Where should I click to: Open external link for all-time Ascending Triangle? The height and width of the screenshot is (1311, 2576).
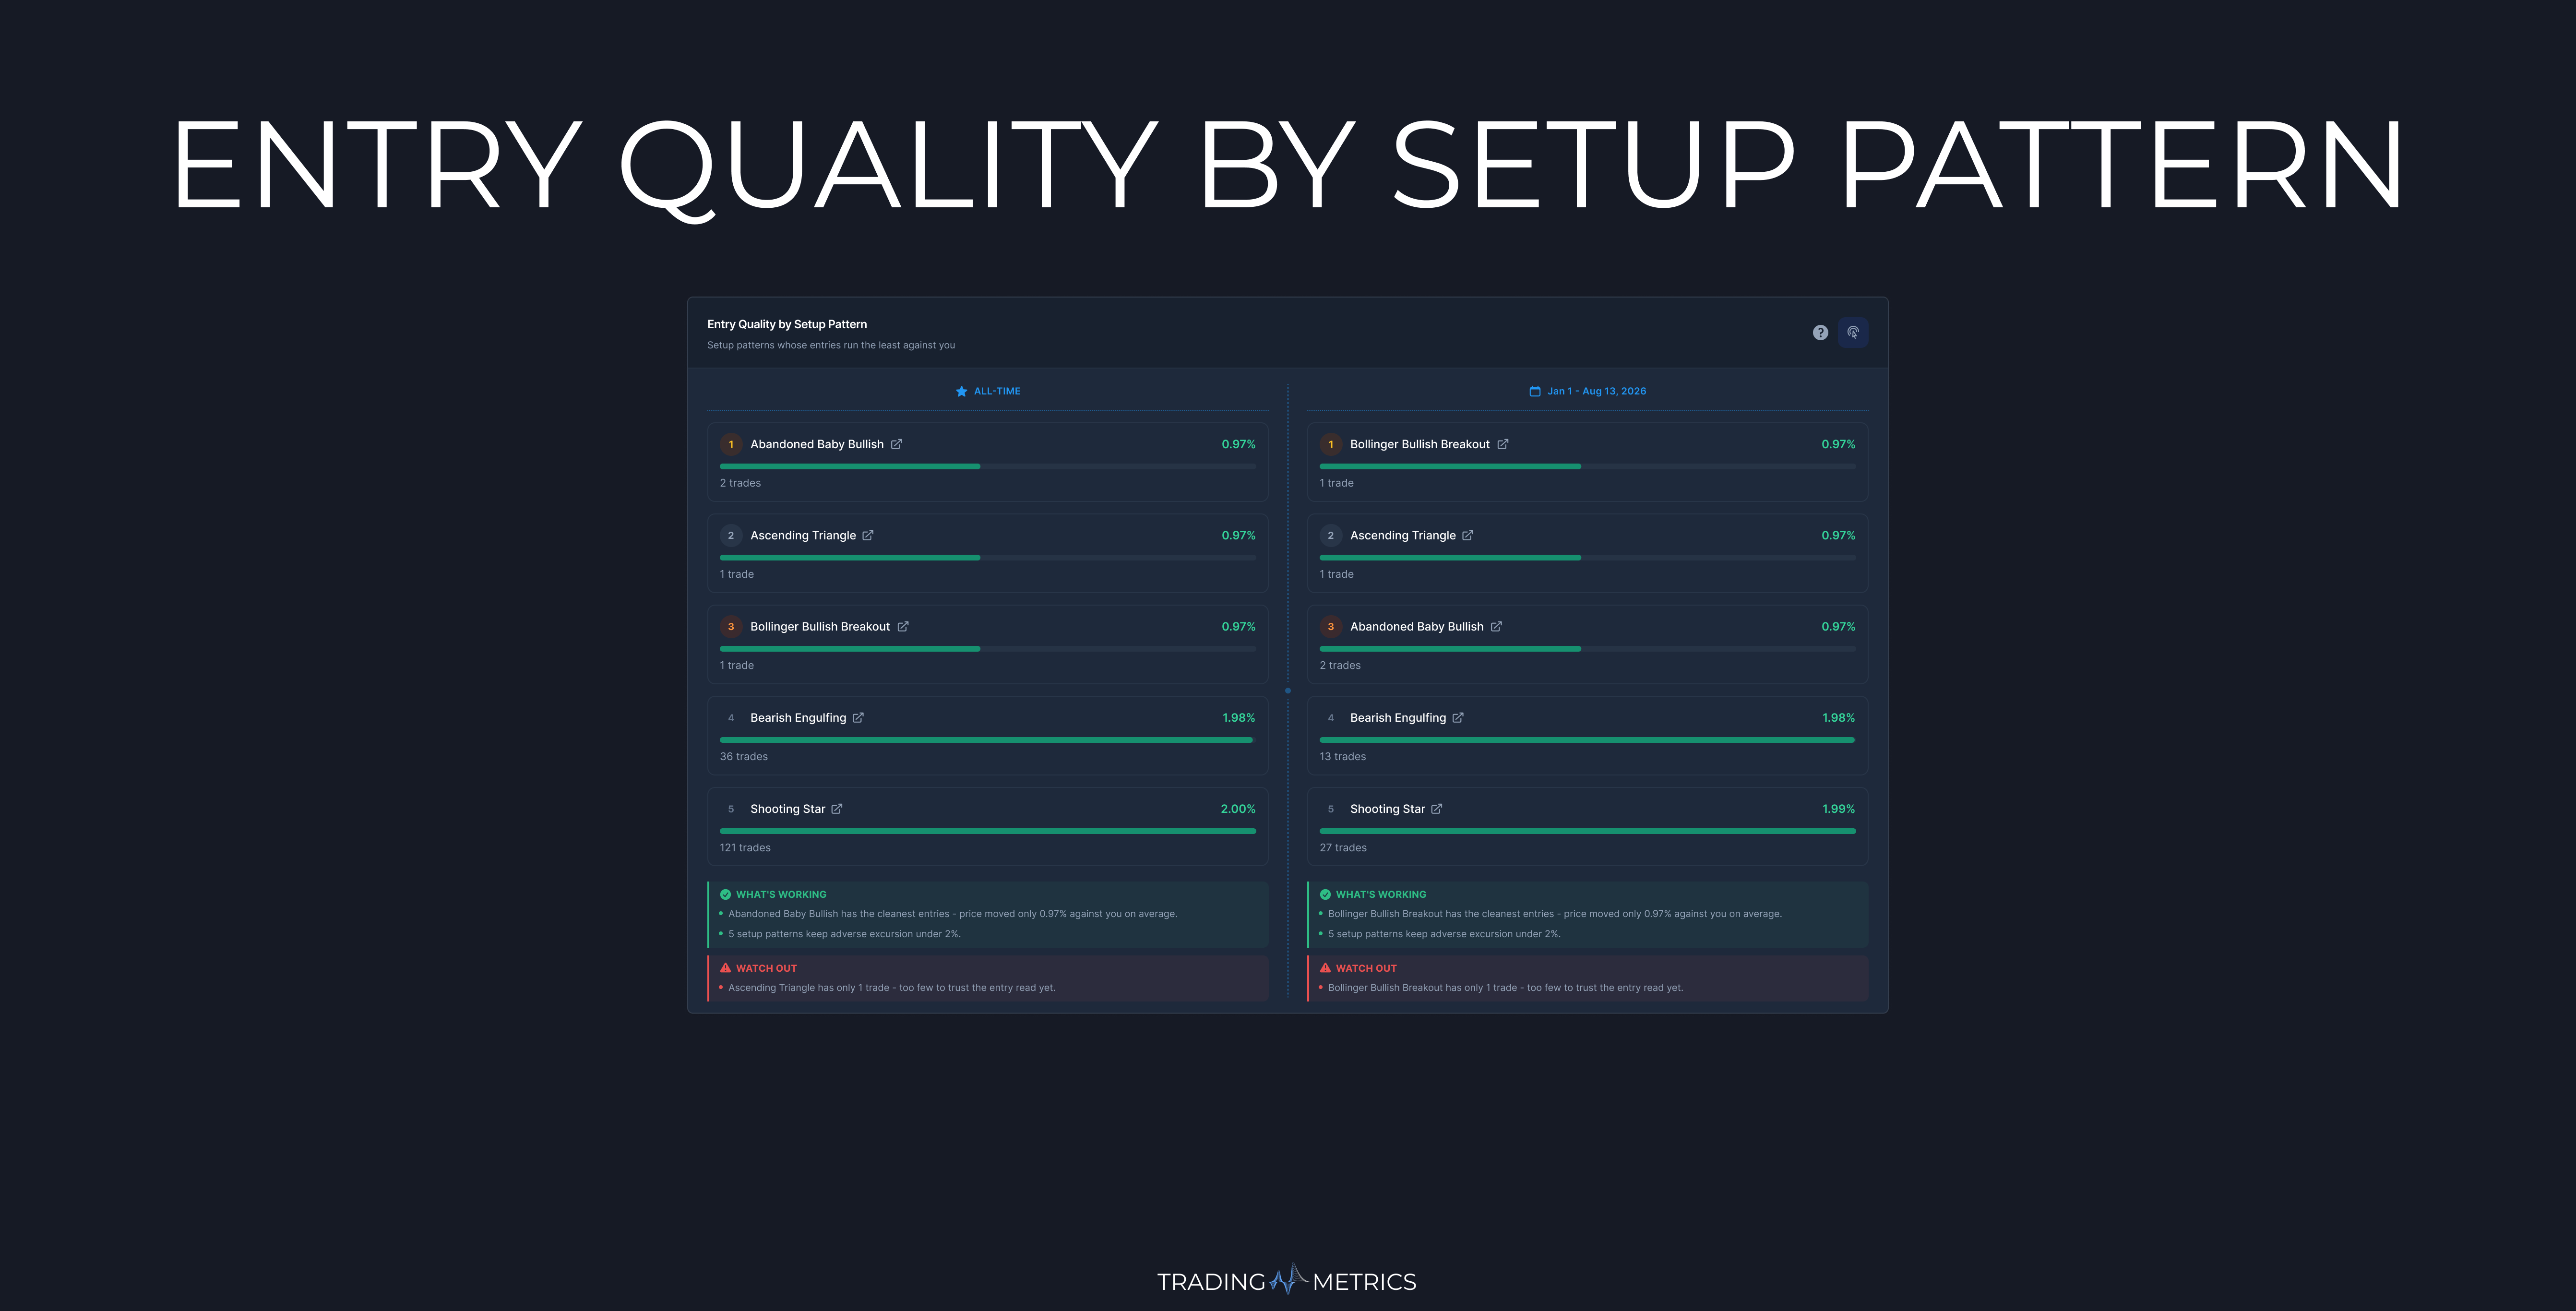pyautogui.click(x=868, y=535)
